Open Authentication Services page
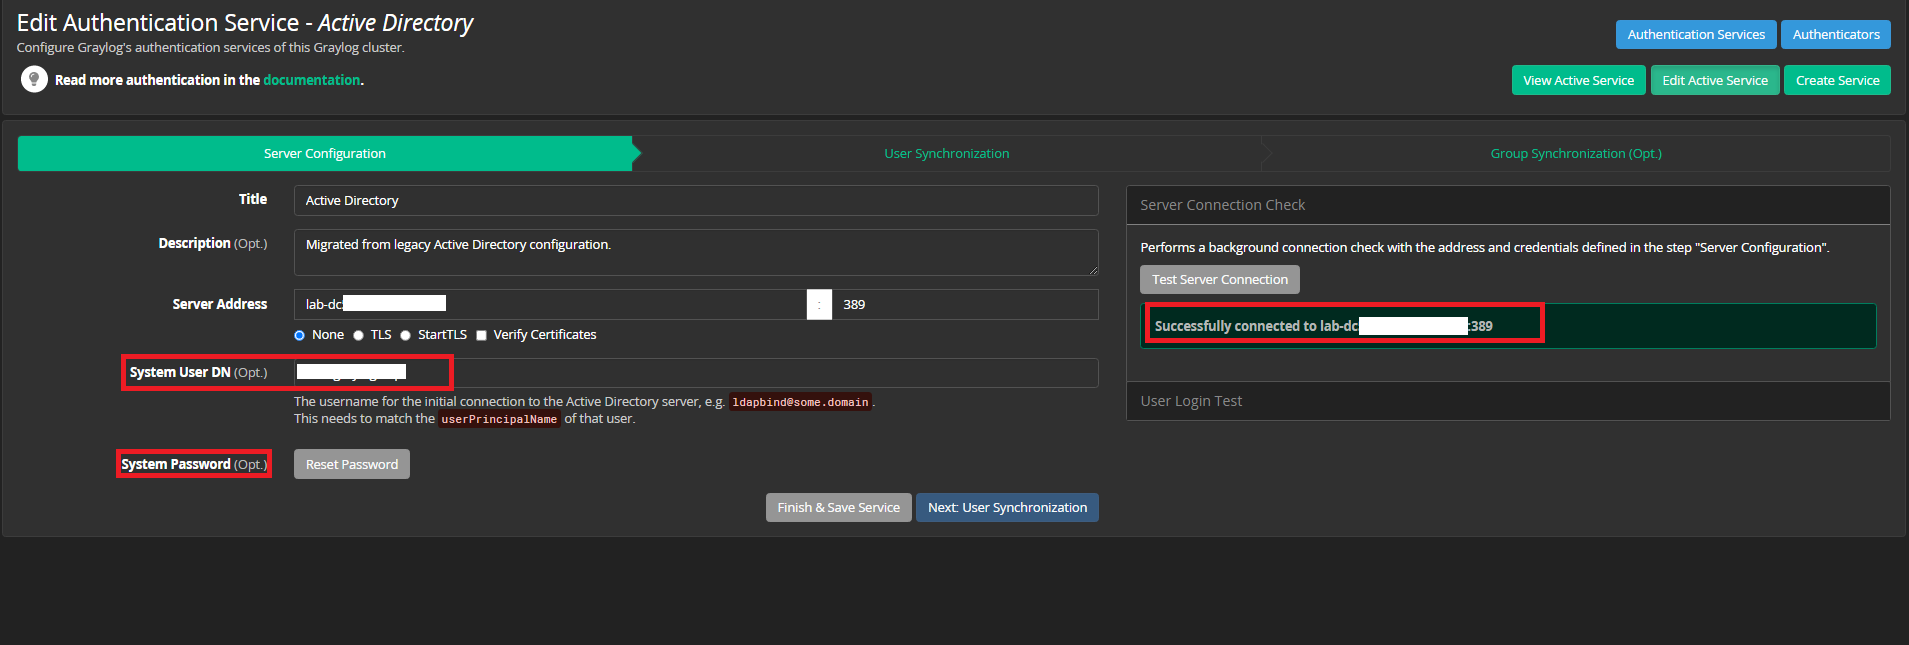This screenshot has height=645, width=1909. click(1696, 34)
